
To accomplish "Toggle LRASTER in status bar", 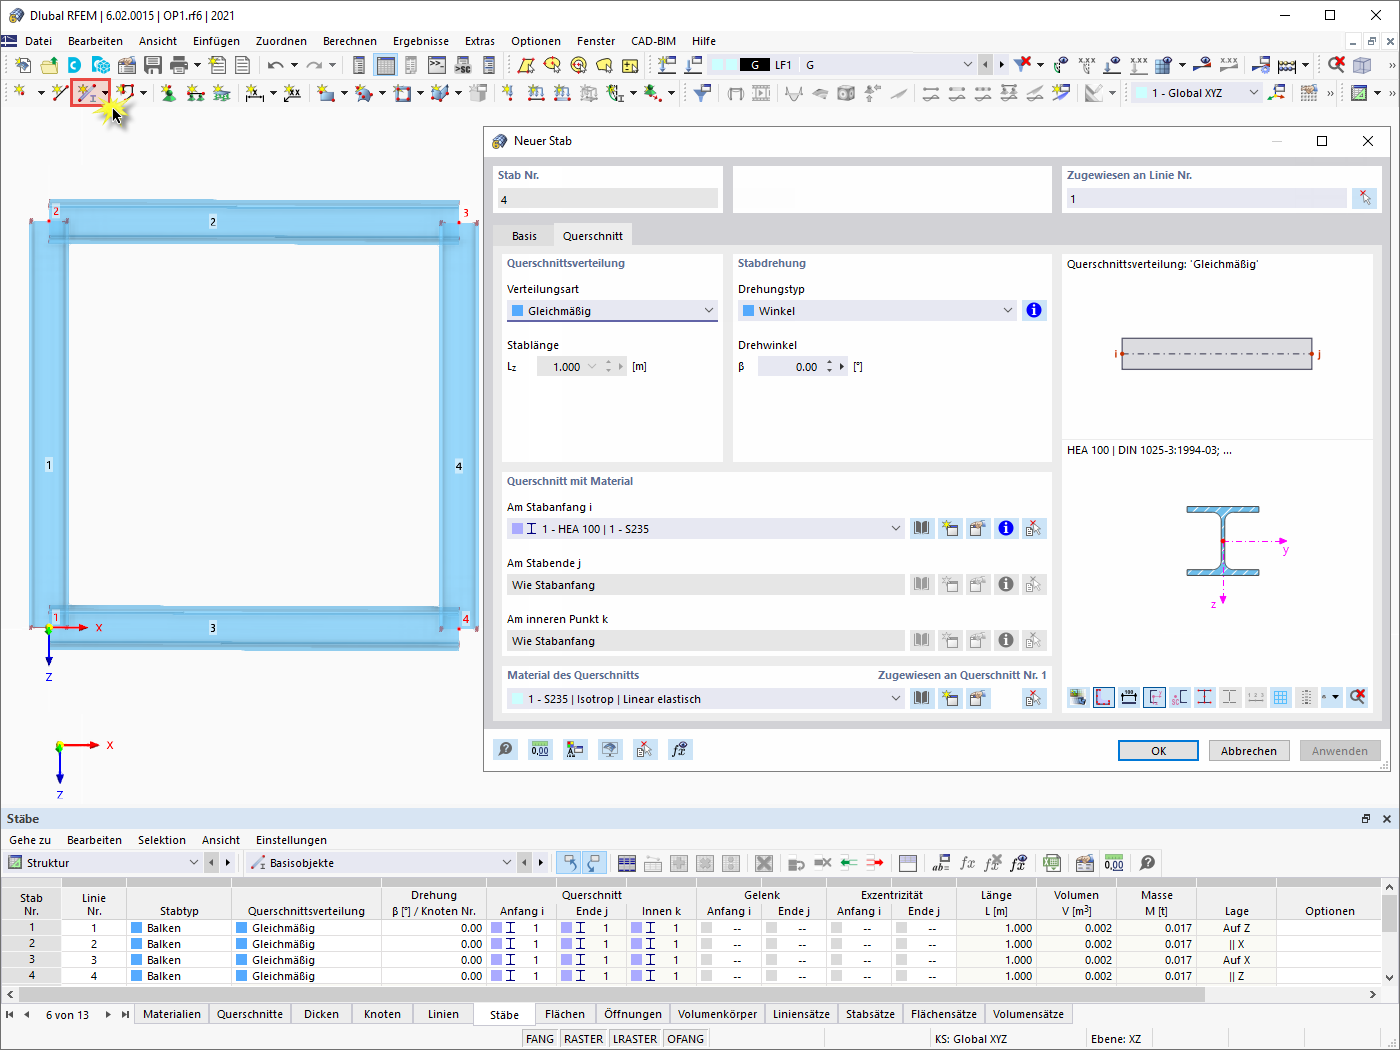I will click(x=635, y=1039).
